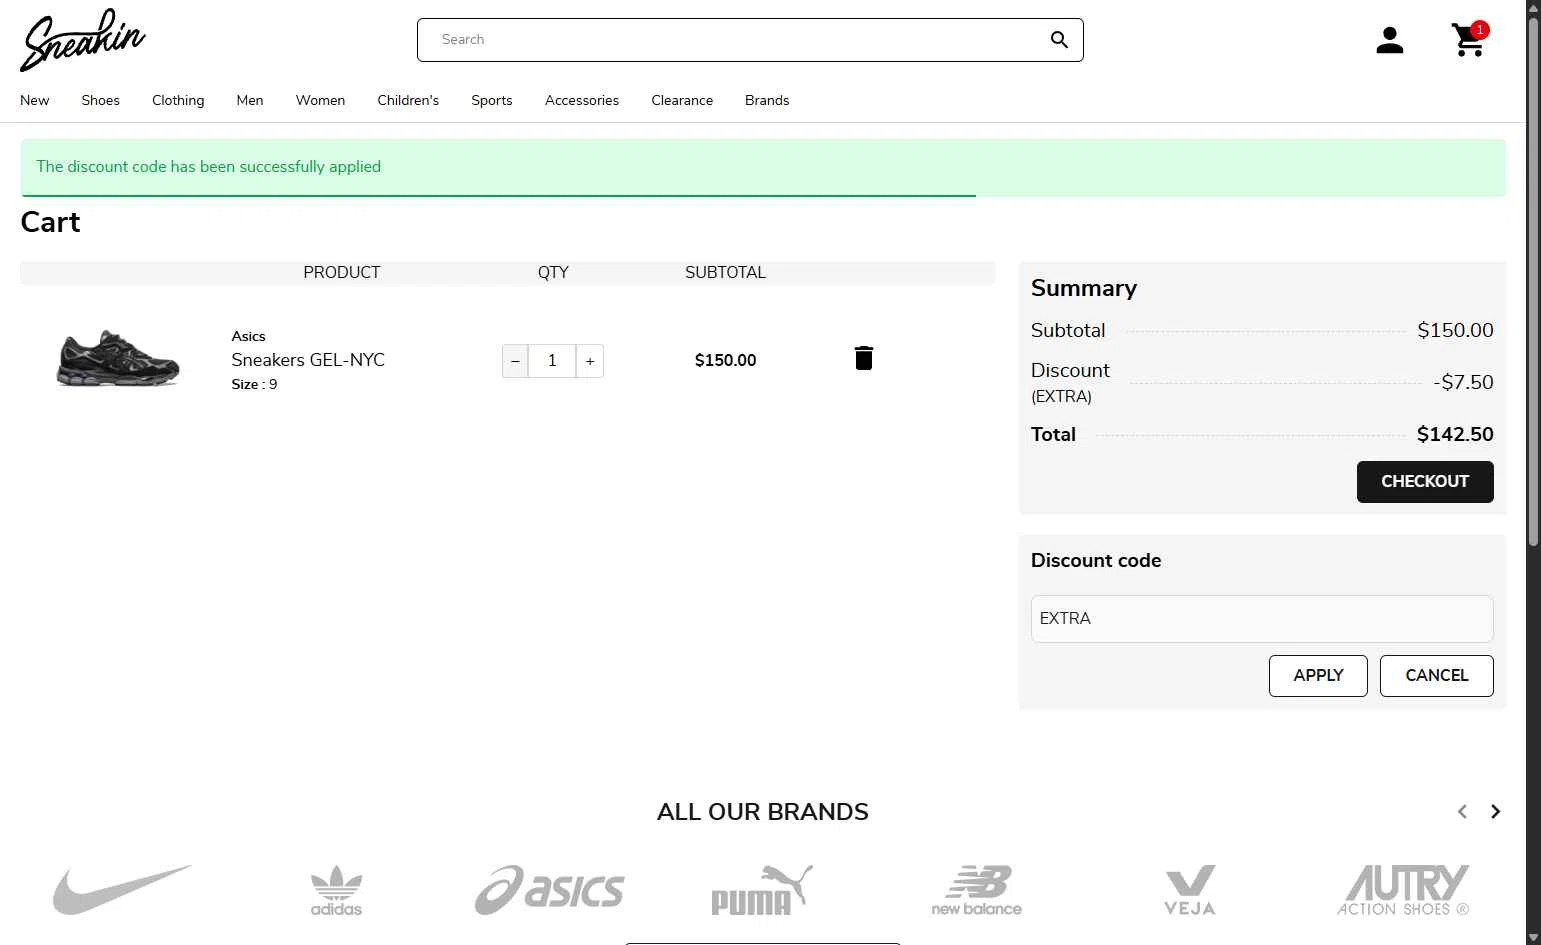Open the Sneakers GEL-NYC product link

pos(308,360)
